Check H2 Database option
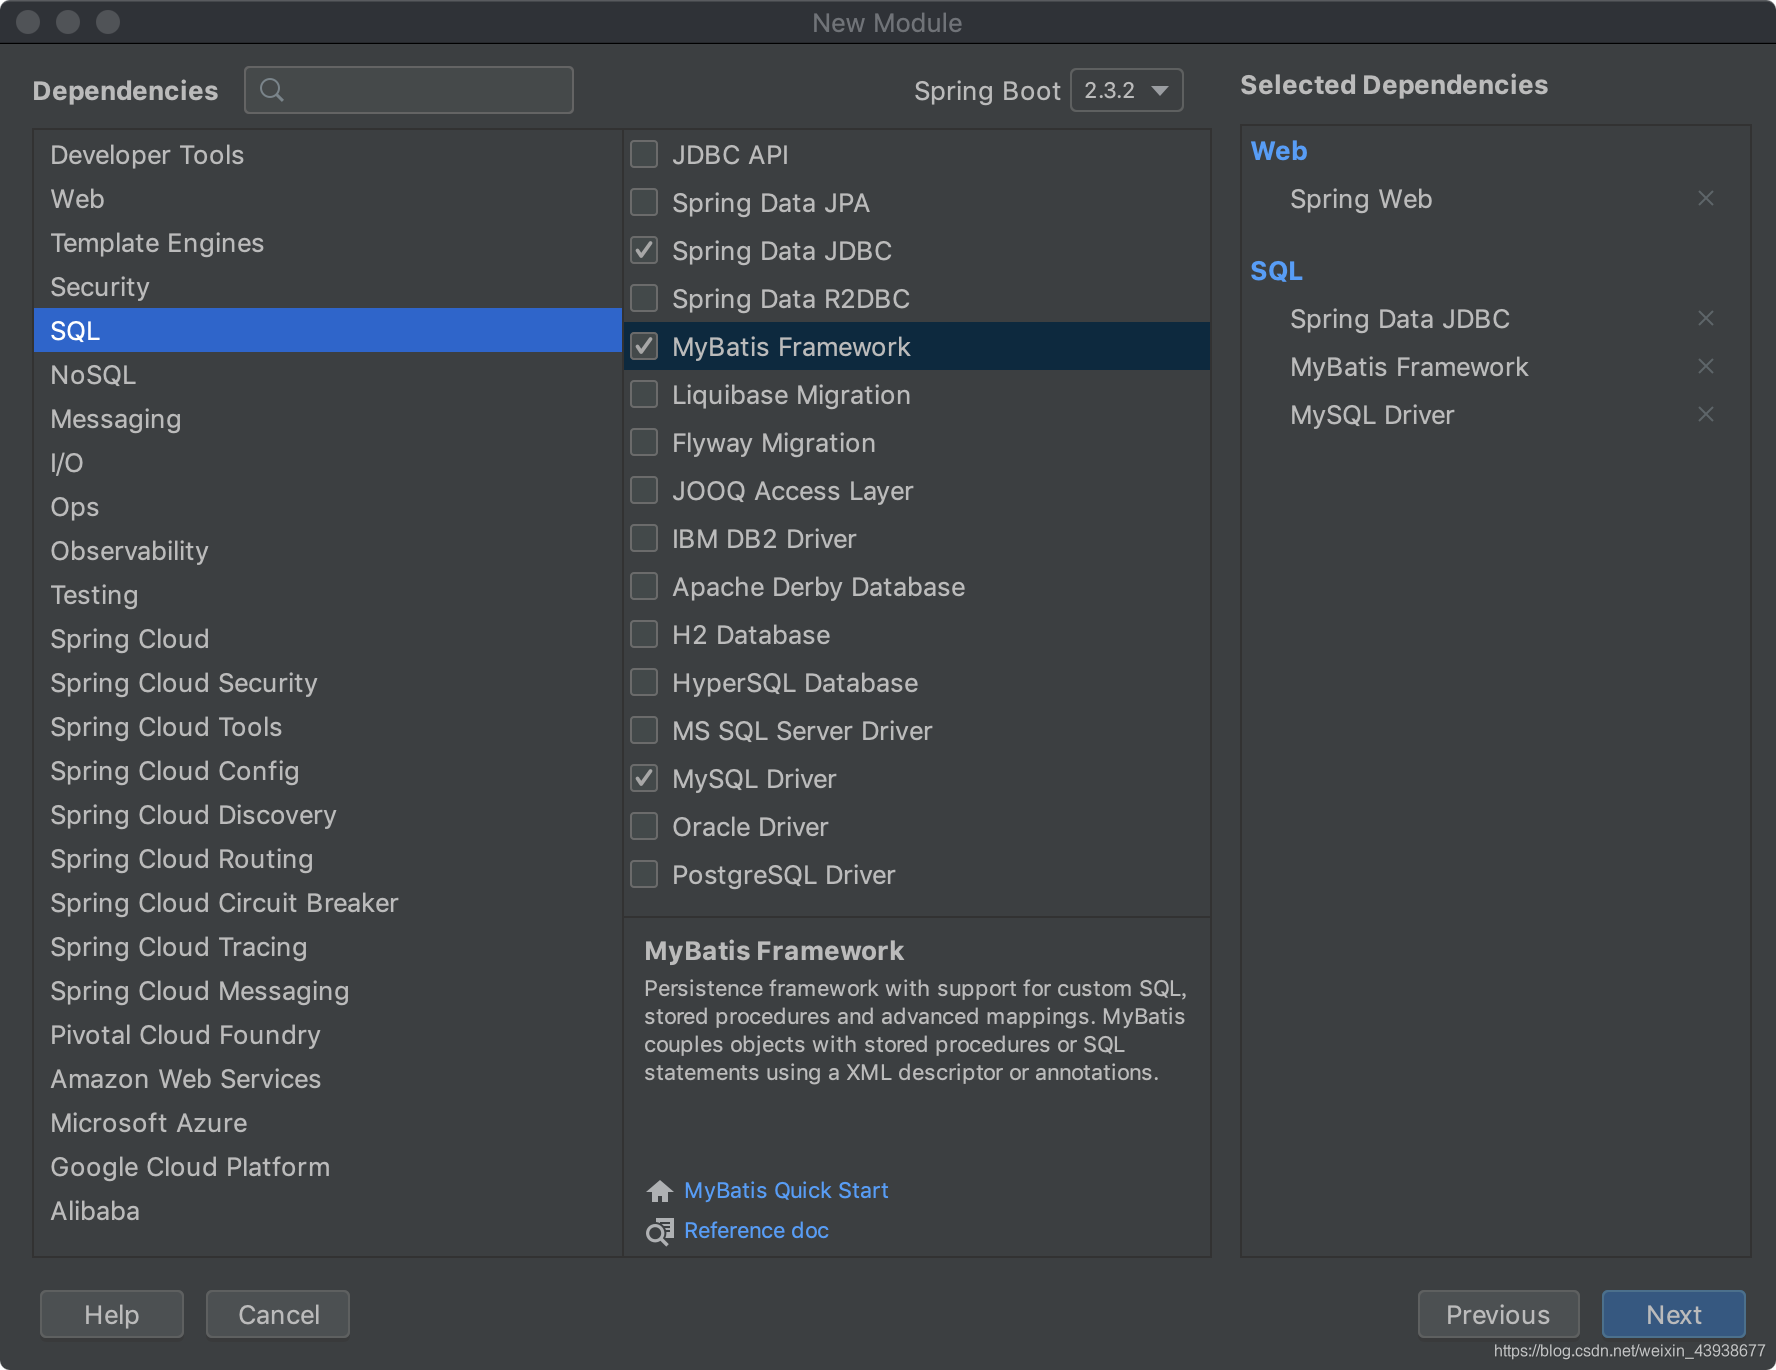The height and width of the screenshot is (1370, 1776). point(644,634)
